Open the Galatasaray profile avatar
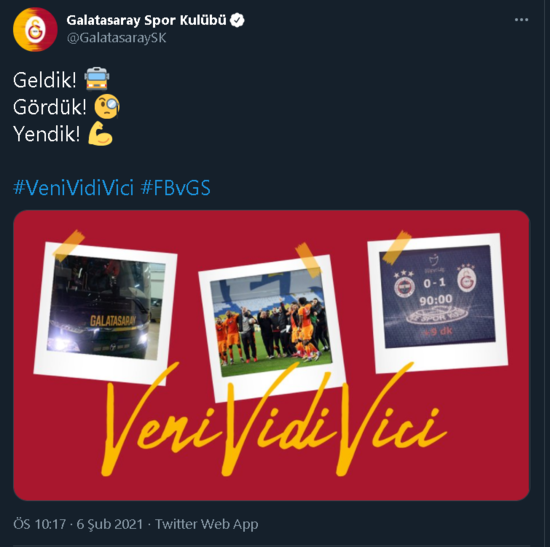Viewport: 550px width, 547px height. point(35,29)
